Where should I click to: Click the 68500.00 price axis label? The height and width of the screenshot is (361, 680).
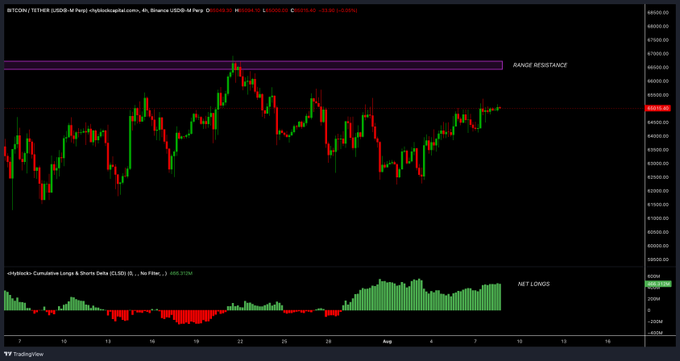[657, 13]
